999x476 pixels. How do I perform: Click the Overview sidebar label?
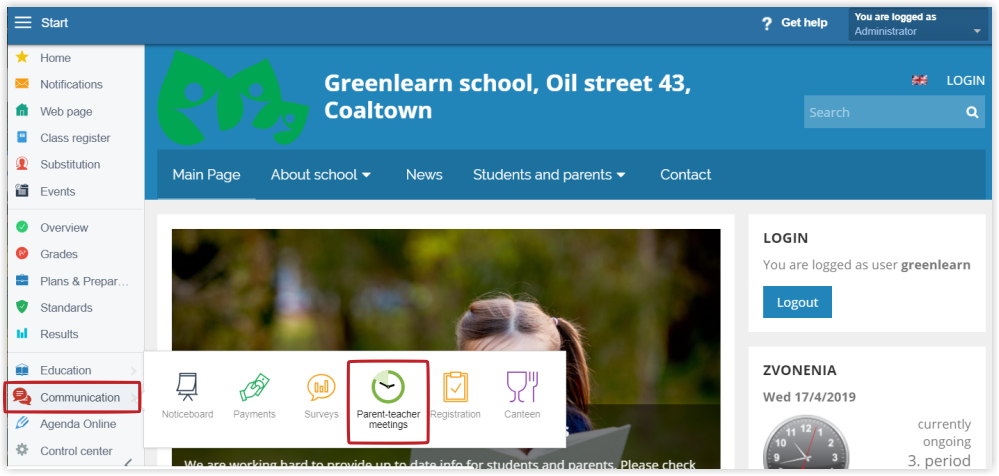click(64, 227)
